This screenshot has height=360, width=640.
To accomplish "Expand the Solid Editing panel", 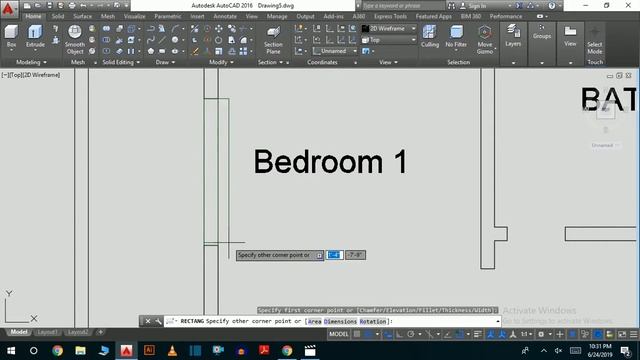I will coord(121,62).
